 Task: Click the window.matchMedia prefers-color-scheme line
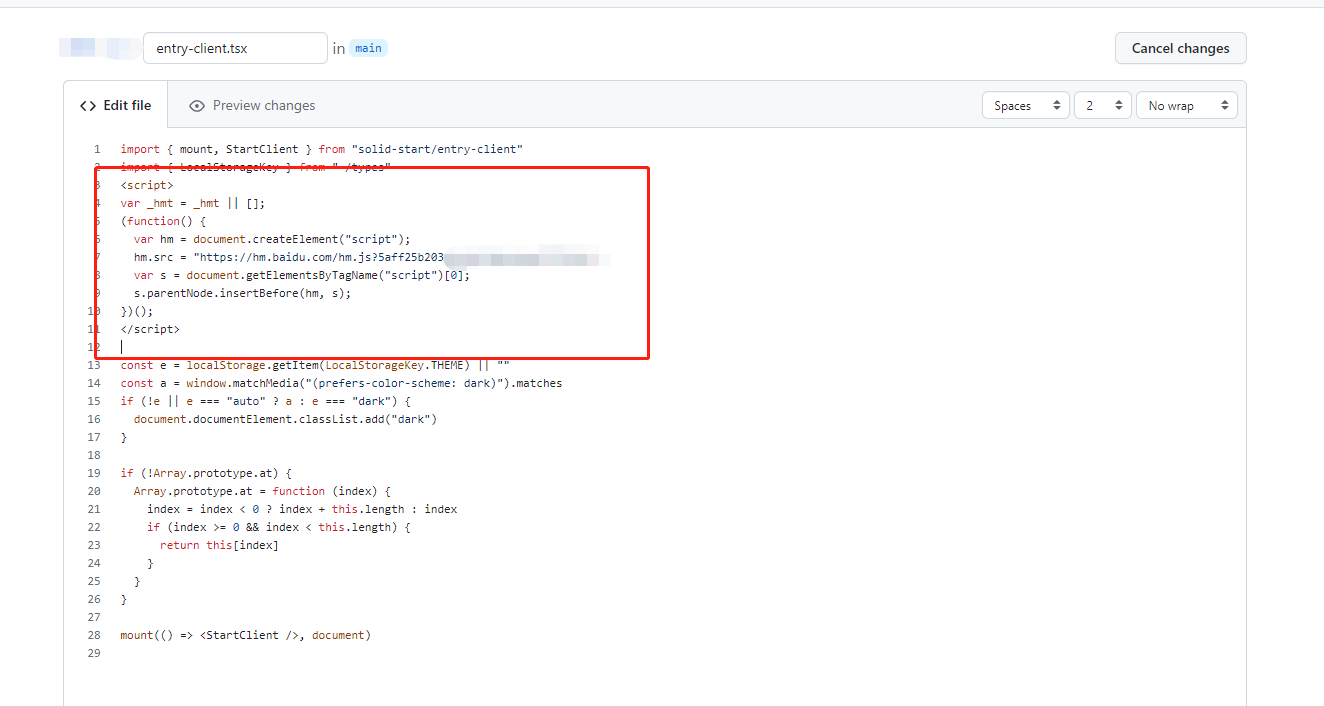341,383
